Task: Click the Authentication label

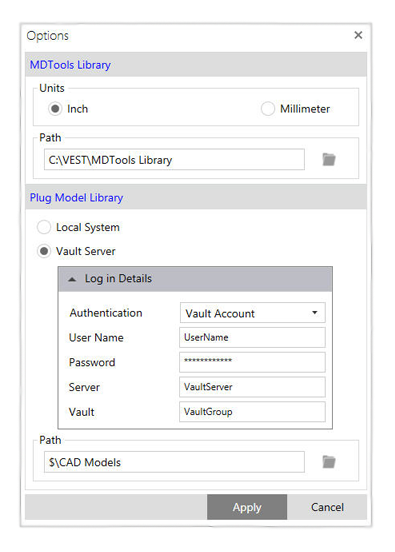Action: click(106, 313)
